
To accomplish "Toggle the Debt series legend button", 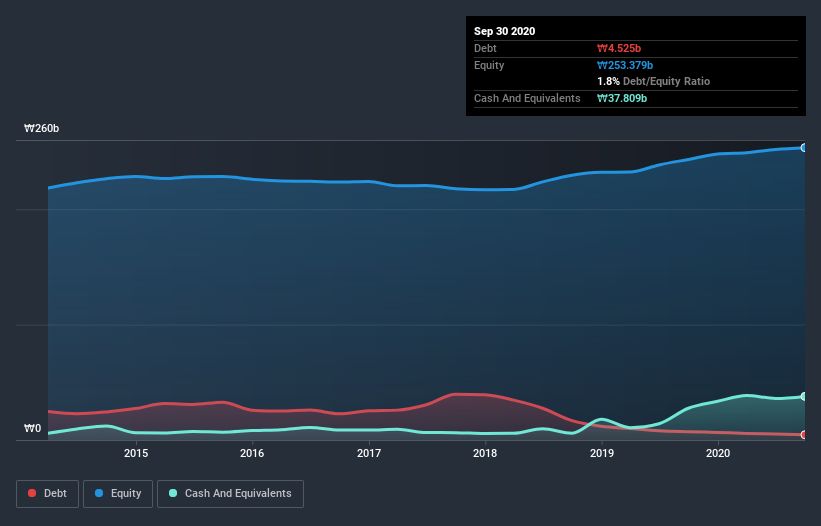I will click(x=47, y=494).
